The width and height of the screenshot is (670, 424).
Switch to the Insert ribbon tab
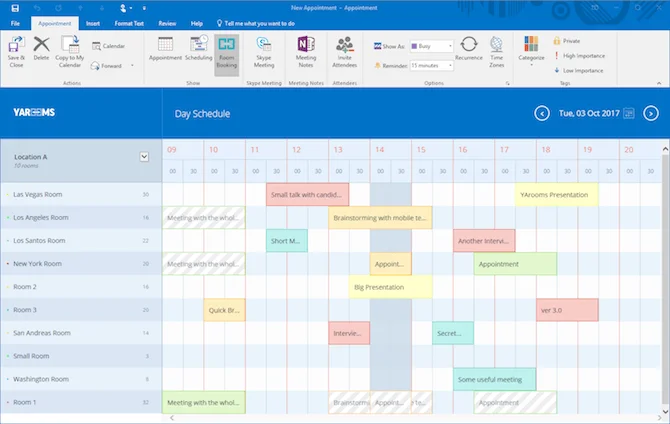point(92,22)
